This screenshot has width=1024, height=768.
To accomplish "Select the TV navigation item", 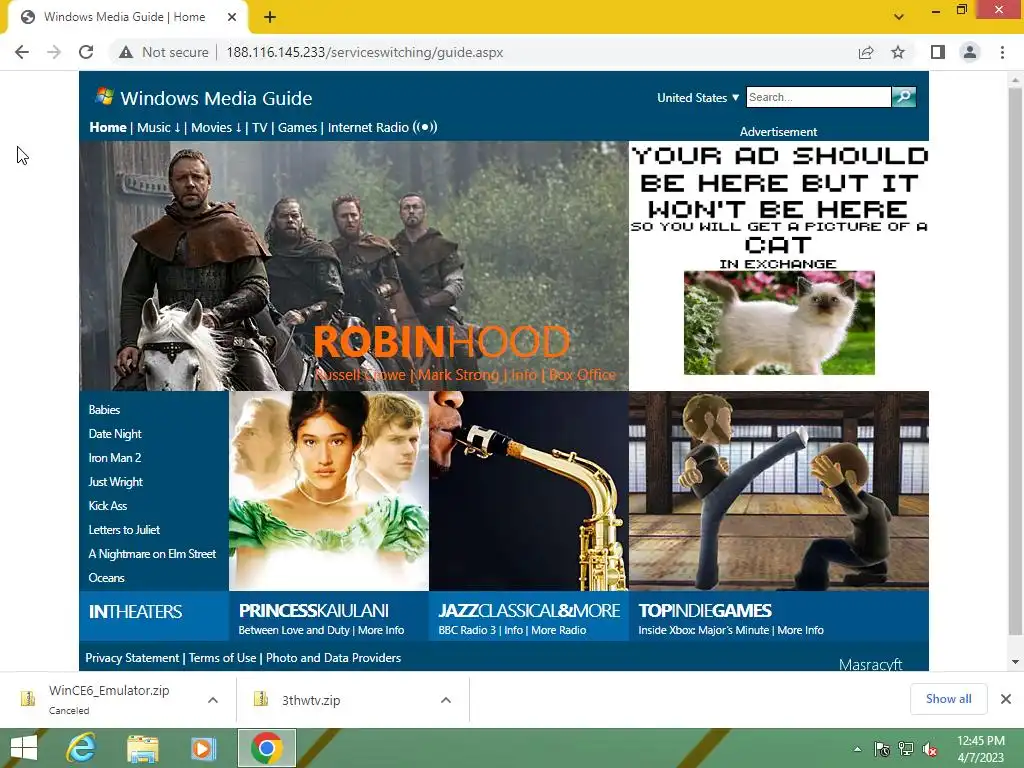I will point(259,127).
